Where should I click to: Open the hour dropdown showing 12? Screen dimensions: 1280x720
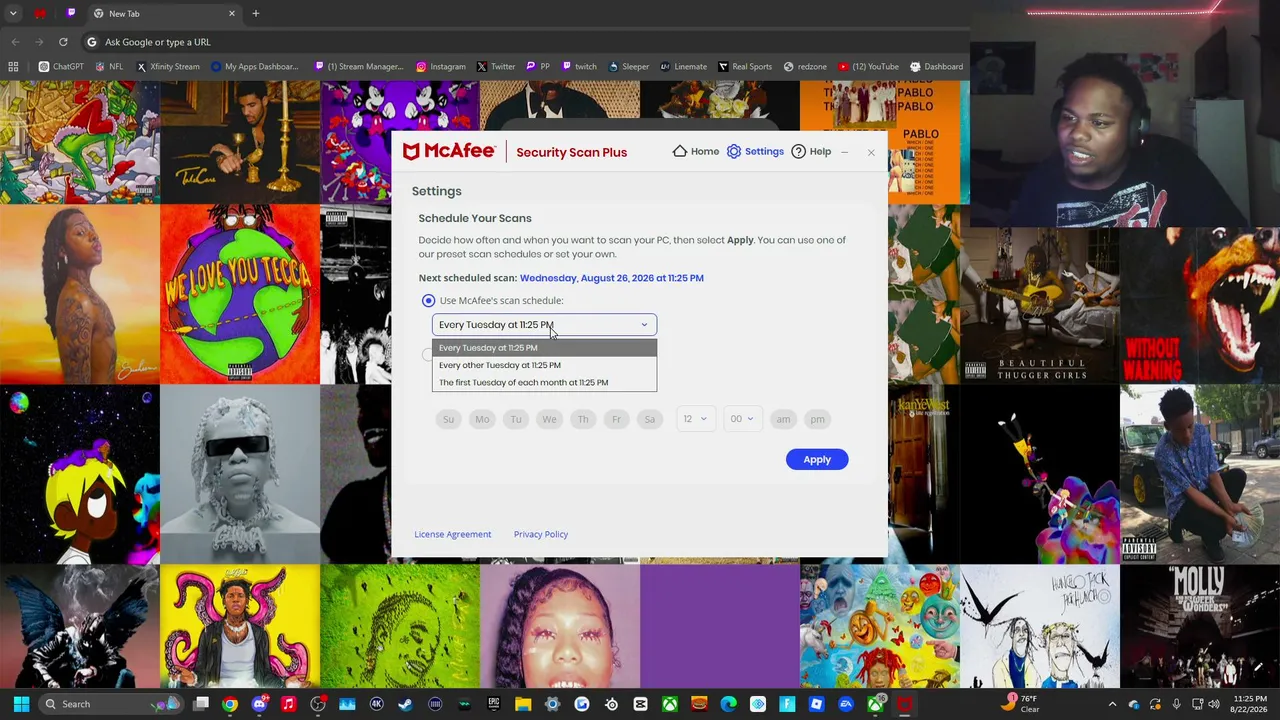[695, 419]
